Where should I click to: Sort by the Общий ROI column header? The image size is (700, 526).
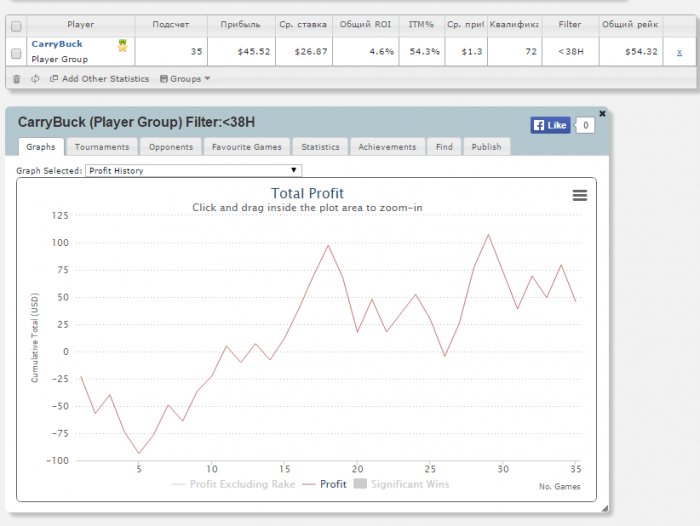coord(365,25)
